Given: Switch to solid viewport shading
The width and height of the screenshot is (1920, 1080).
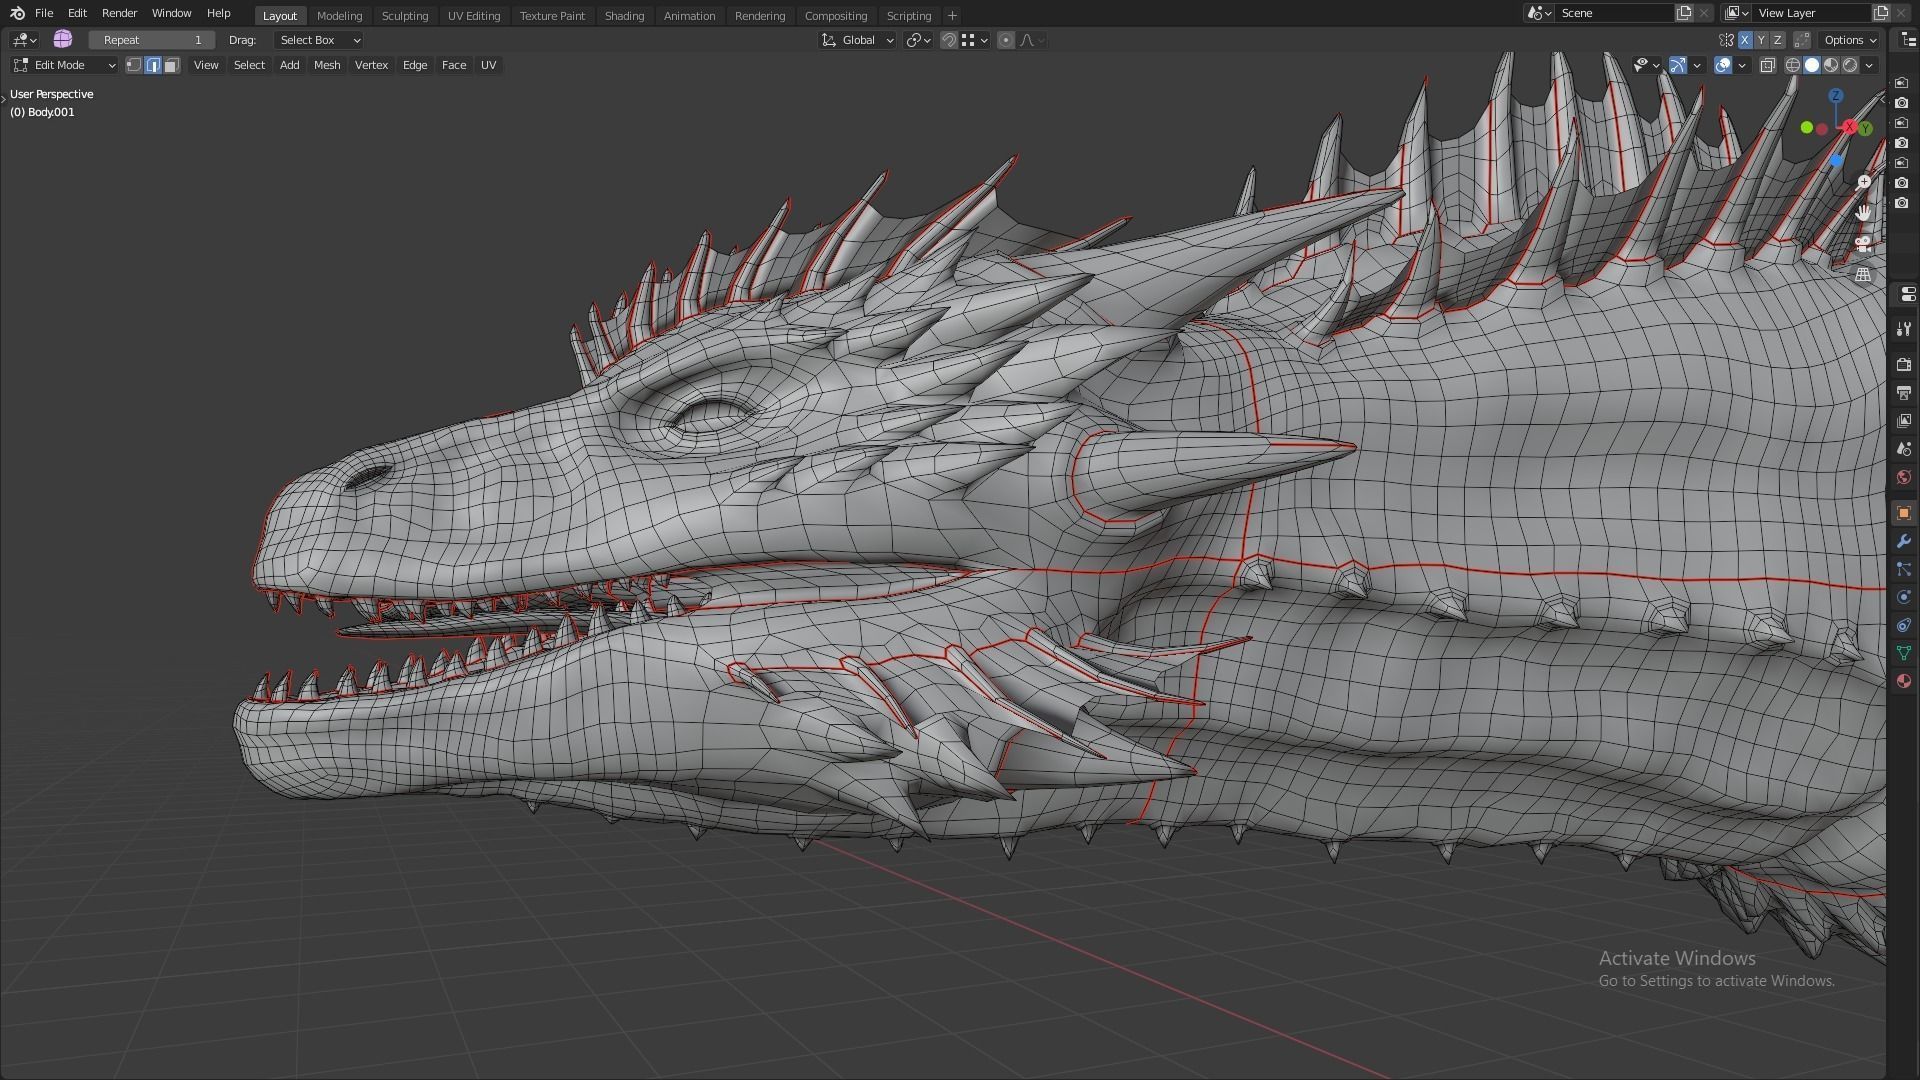Looking at the screenshot, I should tap(1812, 65).
